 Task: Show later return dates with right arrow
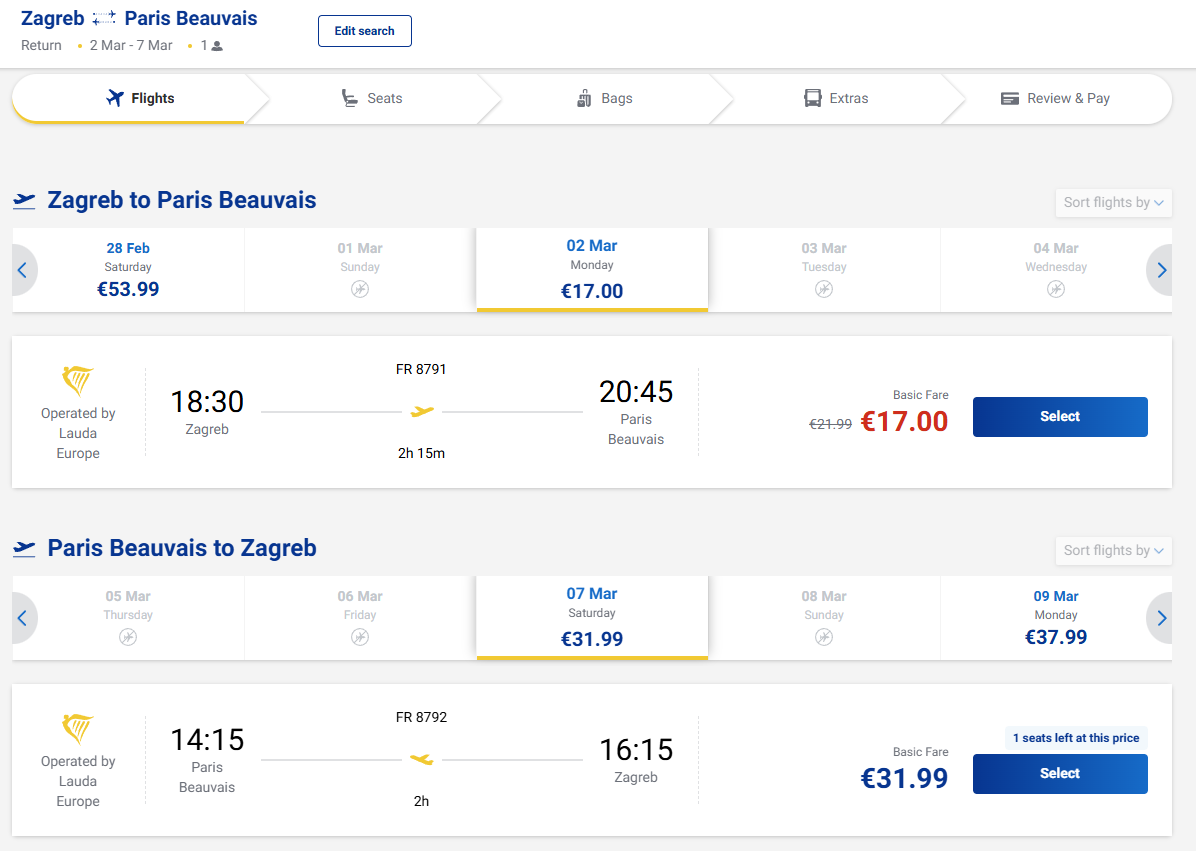(x=1161, y=618)
